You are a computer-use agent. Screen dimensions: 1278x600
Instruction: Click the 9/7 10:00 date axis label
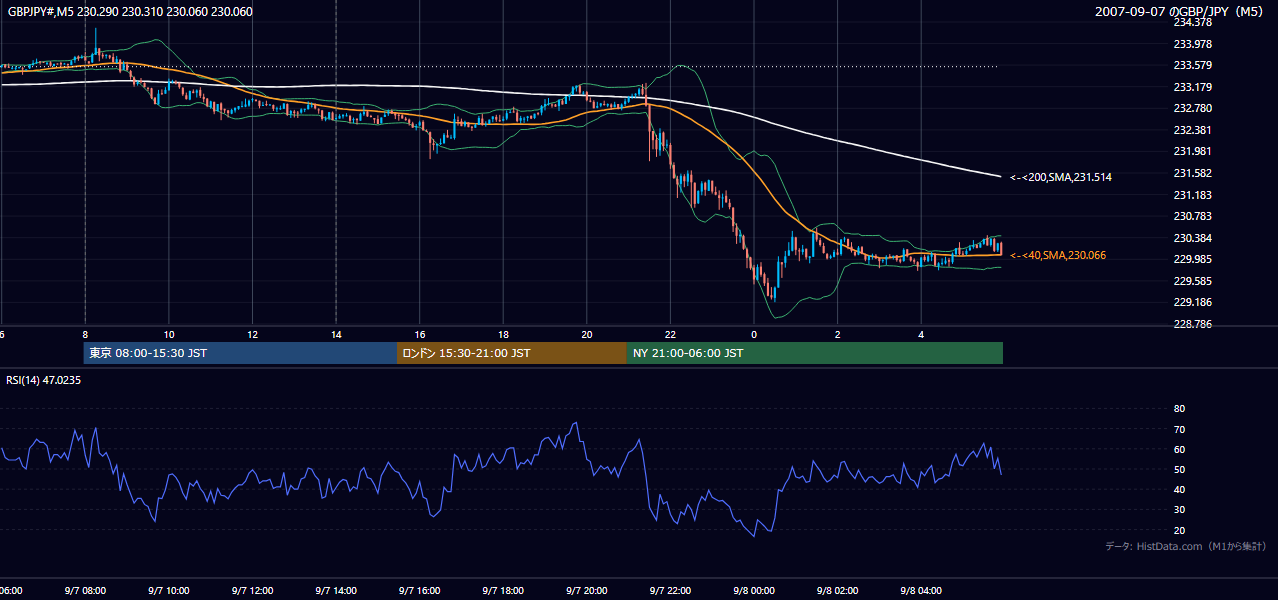168,591
